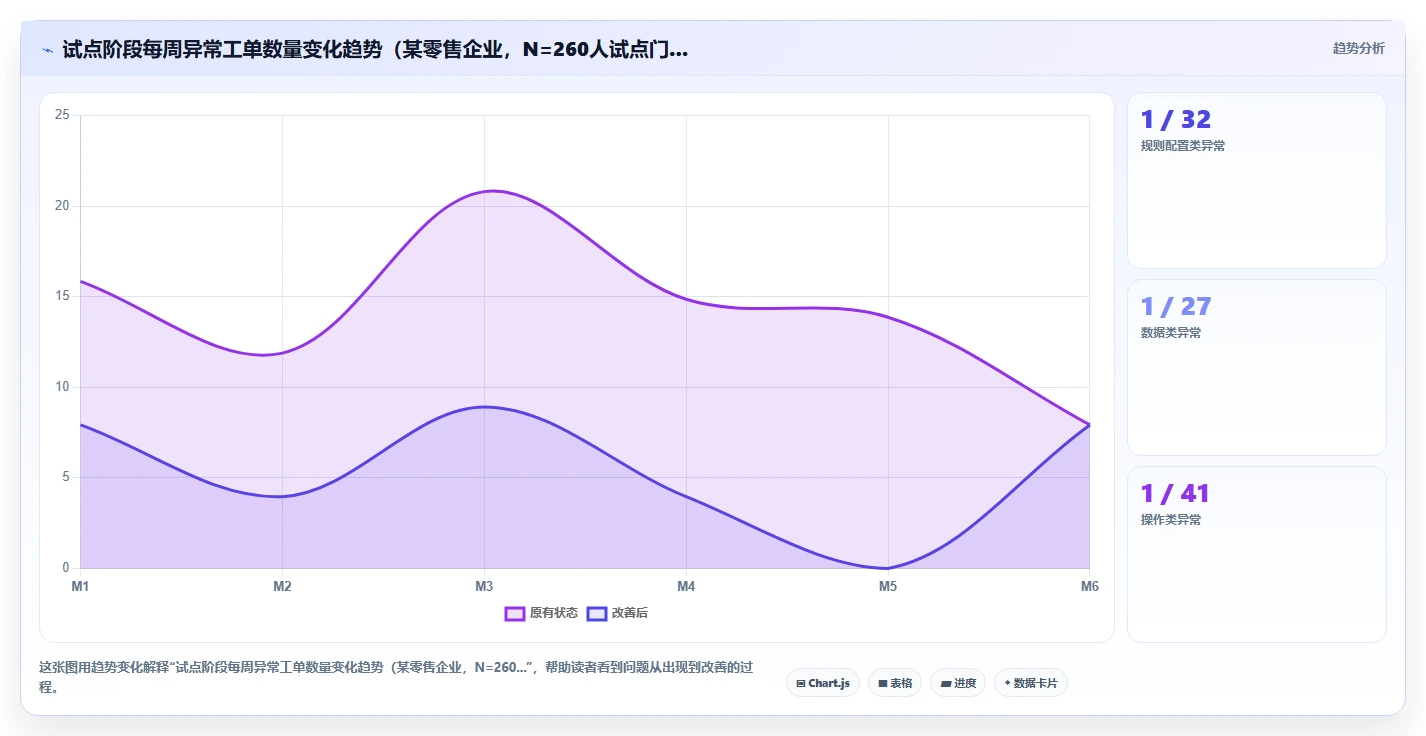Click the M4 x-axis label
The width and height of the screenshot is (1426, 736).
[686, 587]
